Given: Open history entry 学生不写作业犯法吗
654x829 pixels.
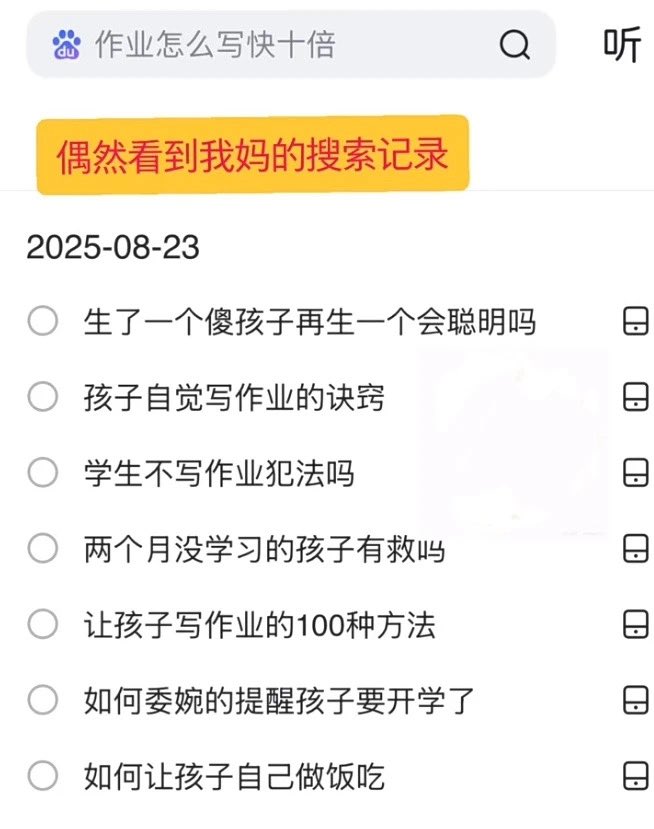Looking at the screenshot, I should [219, 473].
